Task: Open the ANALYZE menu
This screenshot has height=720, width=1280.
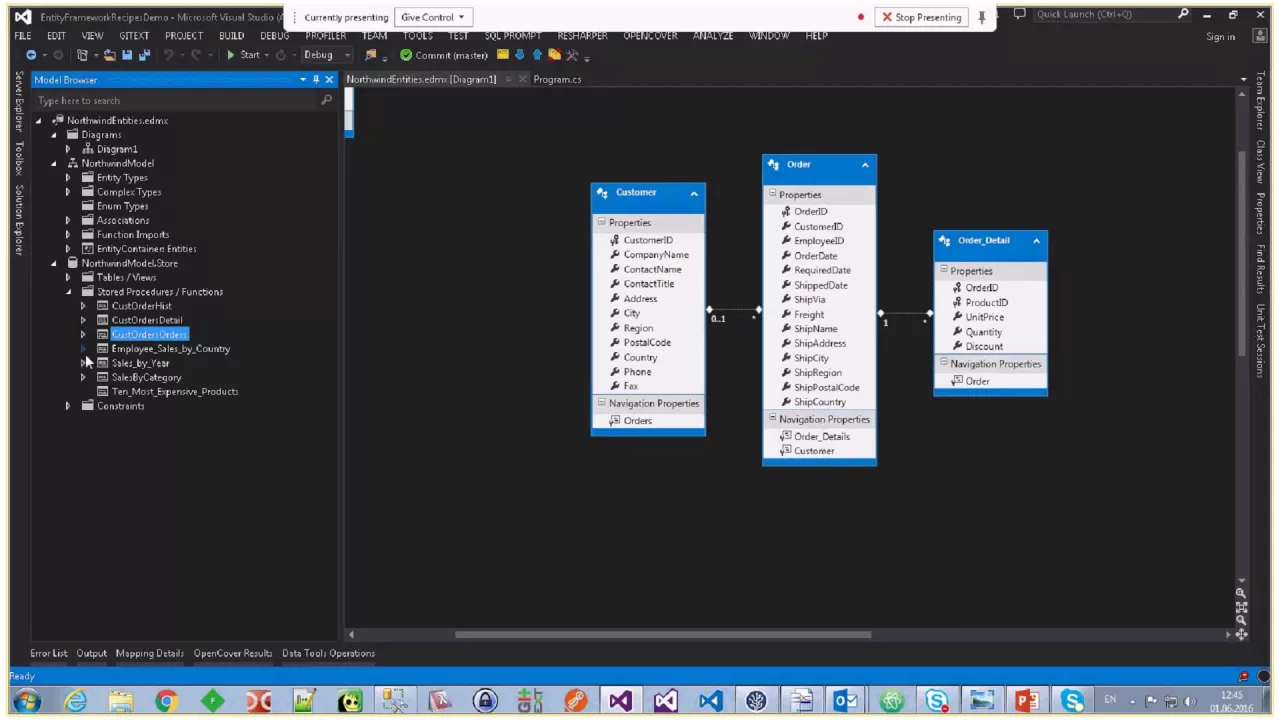Action: tap(712, 36)
